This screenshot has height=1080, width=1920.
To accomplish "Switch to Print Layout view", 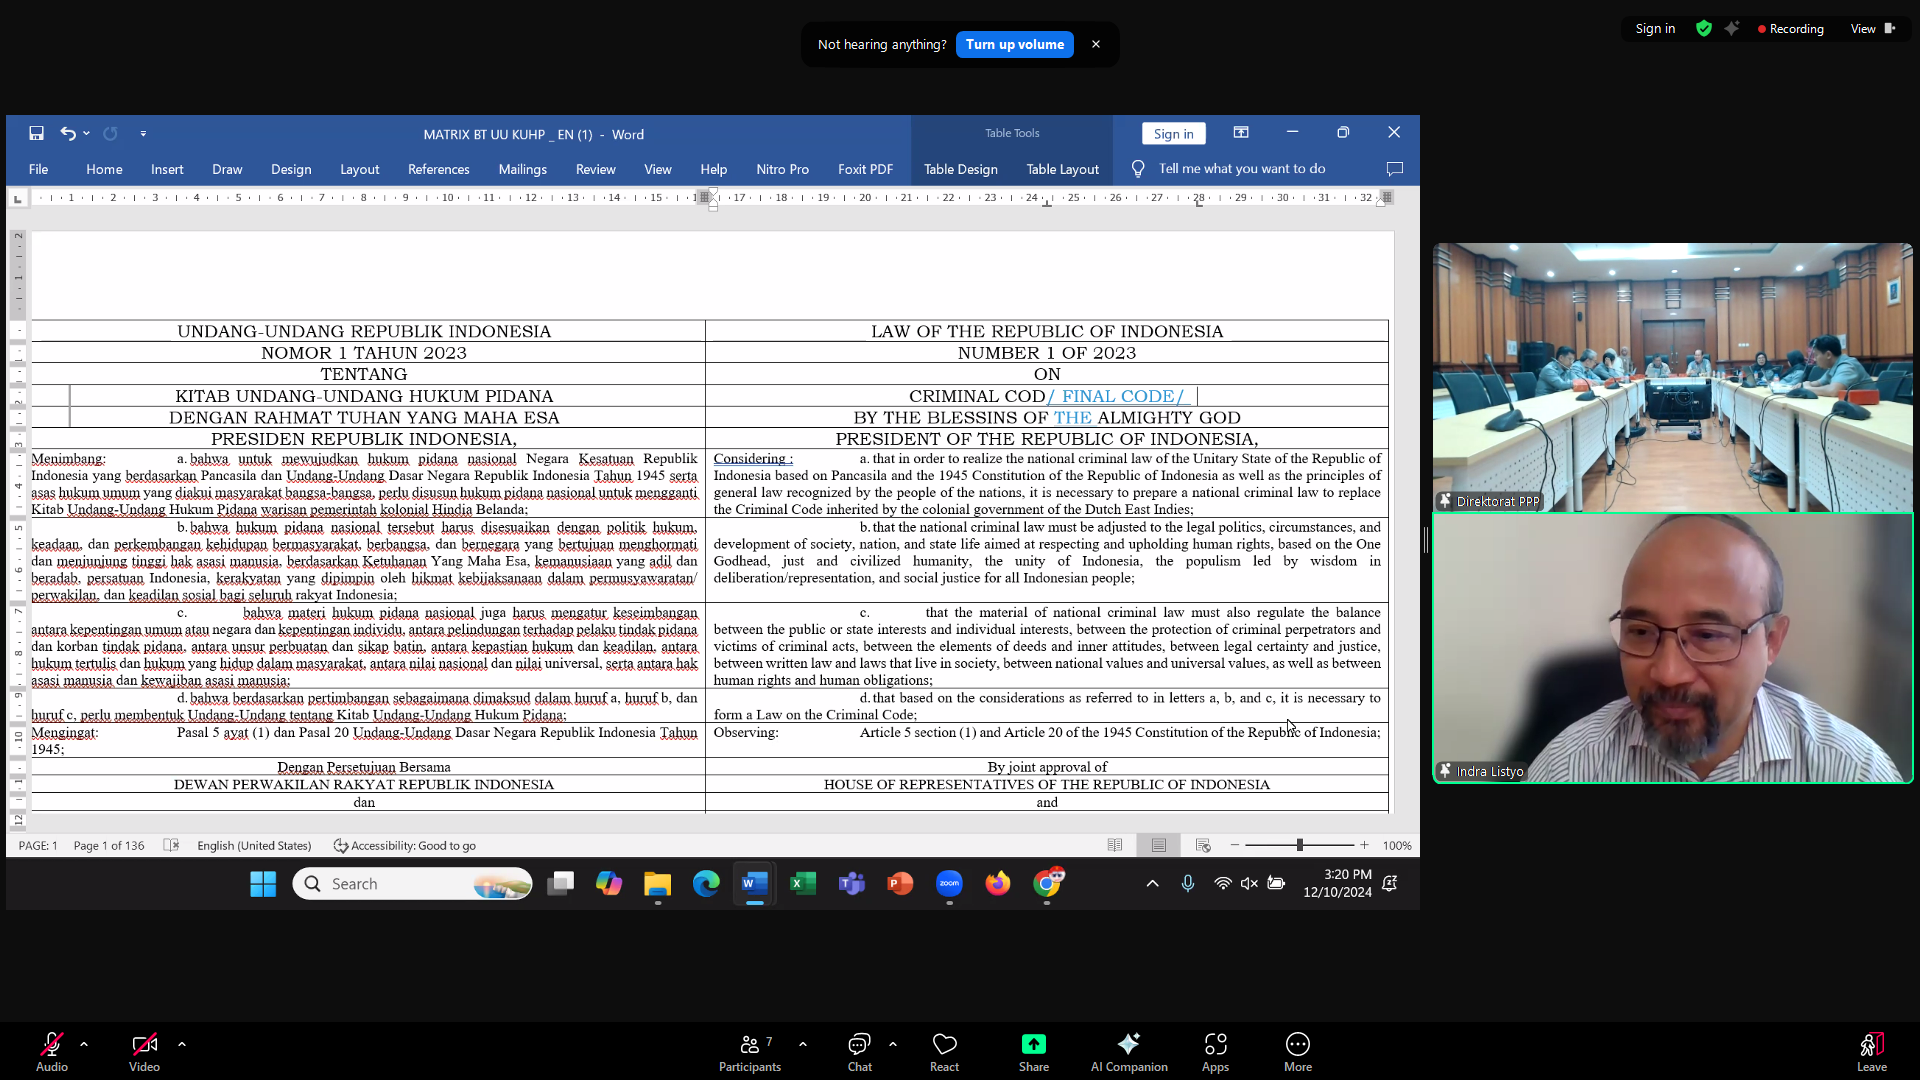I will click(x=1158, y=845).
